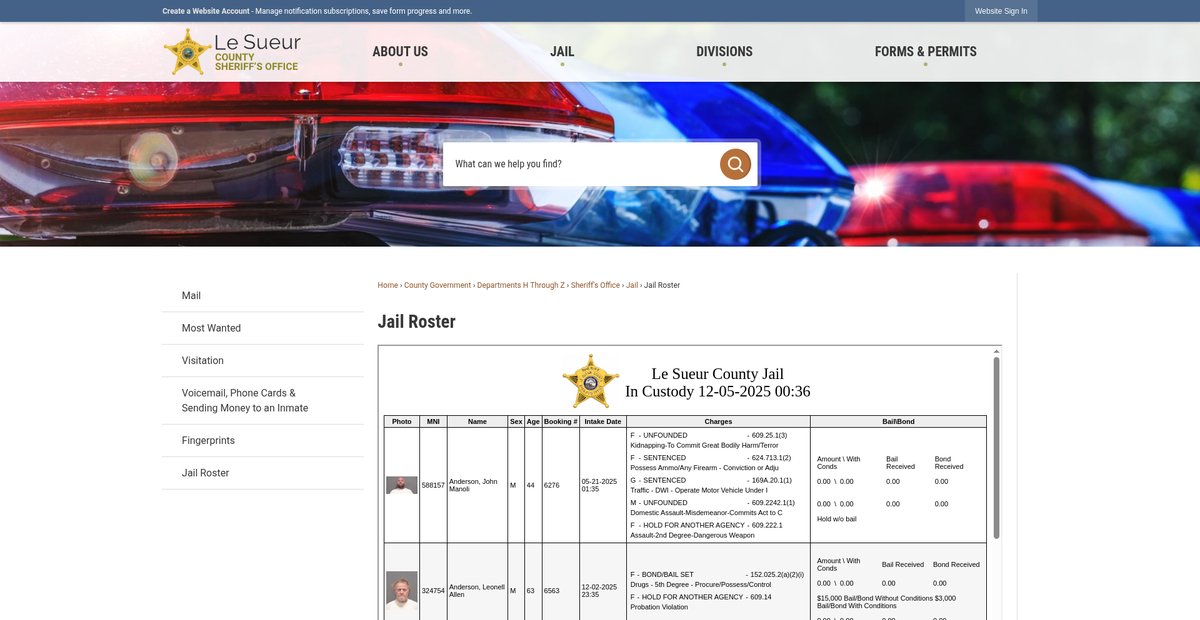
Task: Open the Fingerprints sidebar link
Action: pos(263,440)
